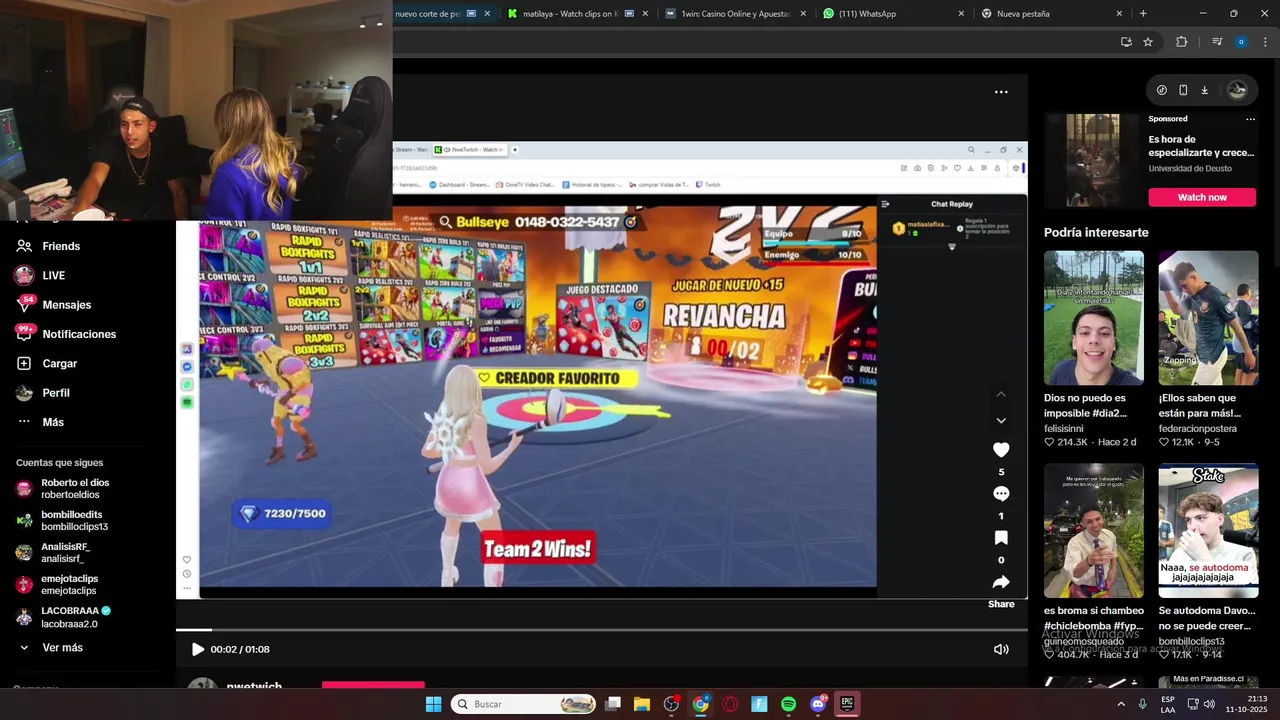Open the guineomosqueado suggested video thumbnail
Screen dimensions: 1280x720
[x=1094, y=531]
